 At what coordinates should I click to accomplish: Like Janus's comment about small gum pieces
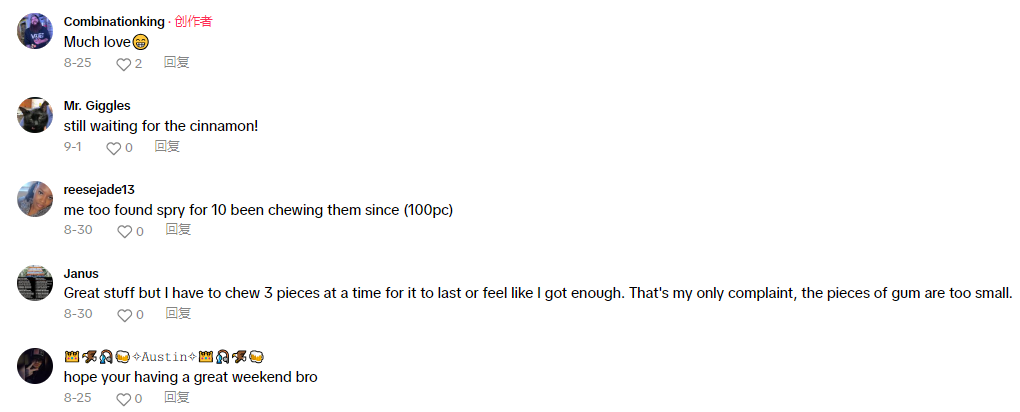coord(124,315)
